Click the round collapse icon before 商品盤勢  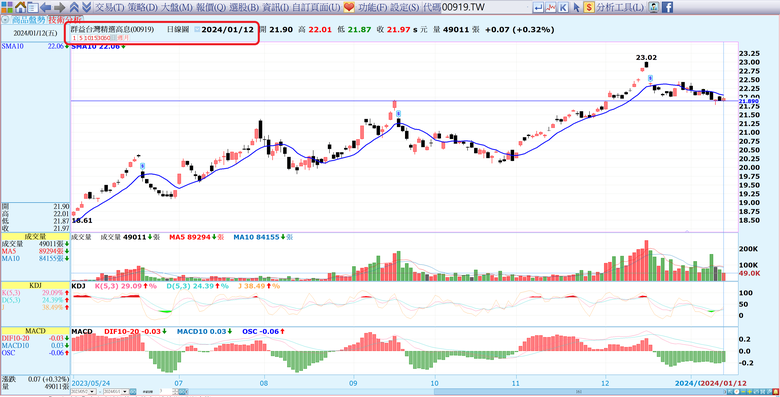click(x=5, y=20)
